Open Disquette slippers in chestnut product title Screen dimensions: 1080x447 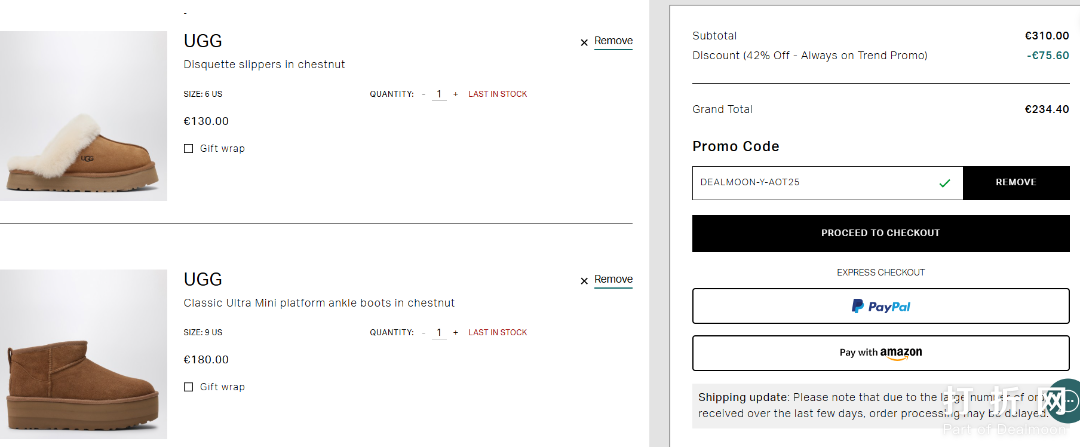[x=264, y=65]
